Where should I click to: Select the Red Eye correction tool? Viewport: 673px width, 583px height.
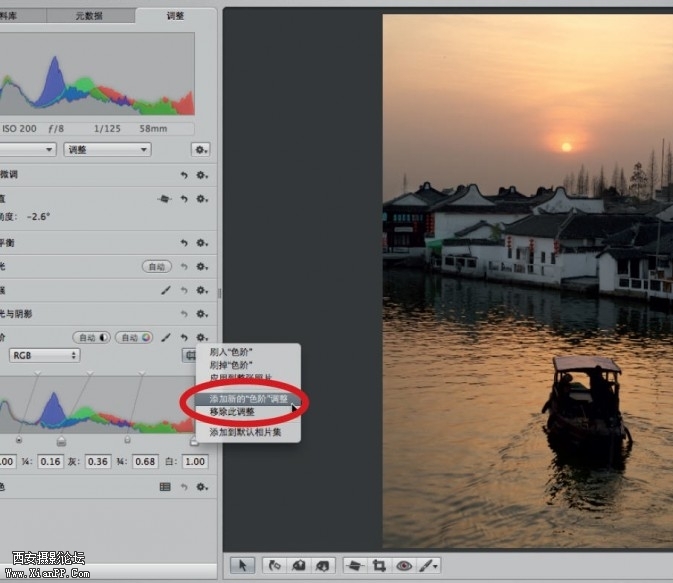(403, 565)
